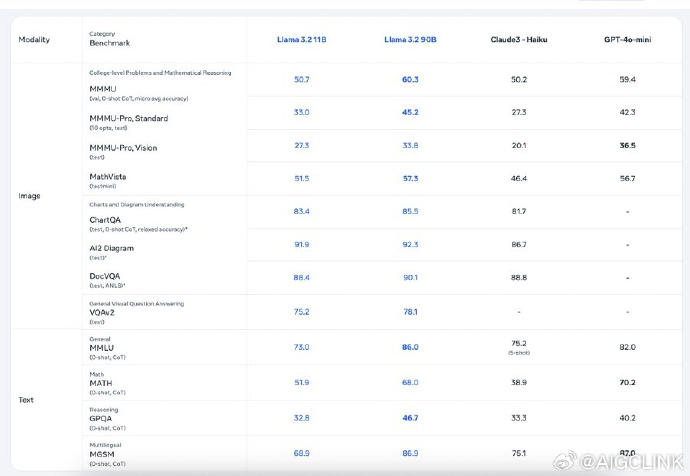The width and height of the screenshot is (690, 476).
Task: Select the MathVista benchmark name
Action: click(108, 177)
